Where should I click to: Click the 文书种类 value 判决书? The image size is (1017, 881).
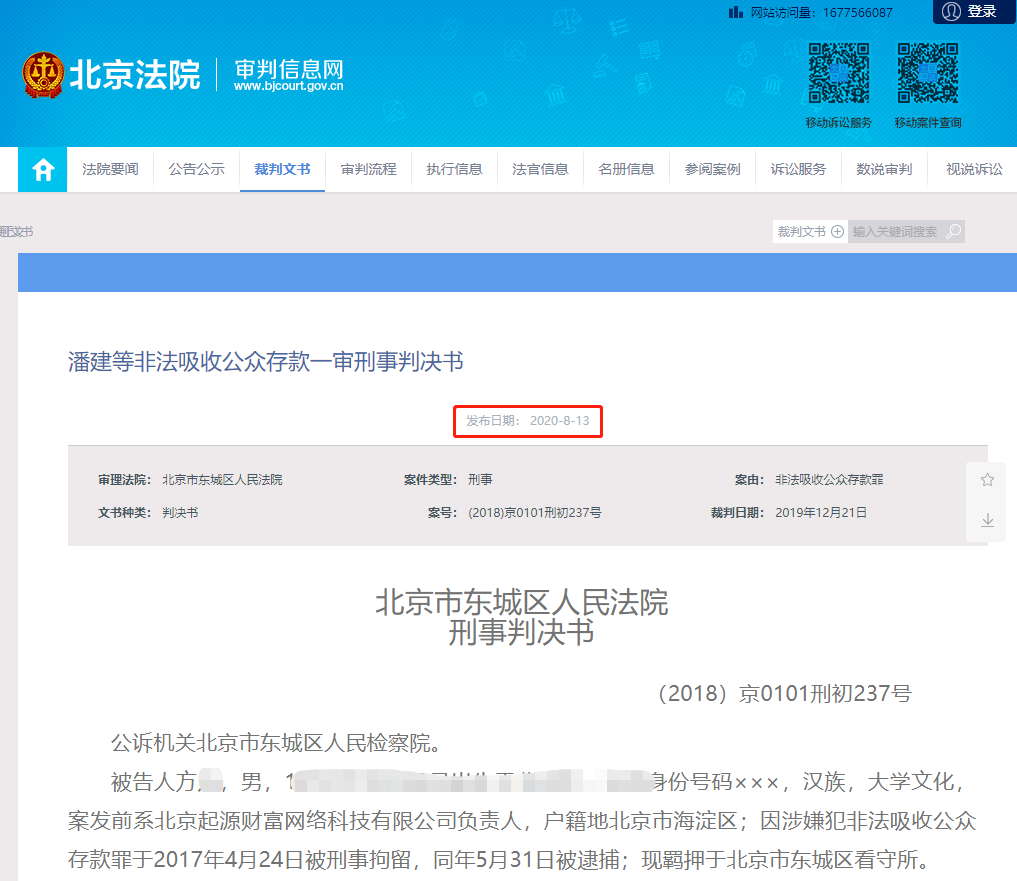180,513
